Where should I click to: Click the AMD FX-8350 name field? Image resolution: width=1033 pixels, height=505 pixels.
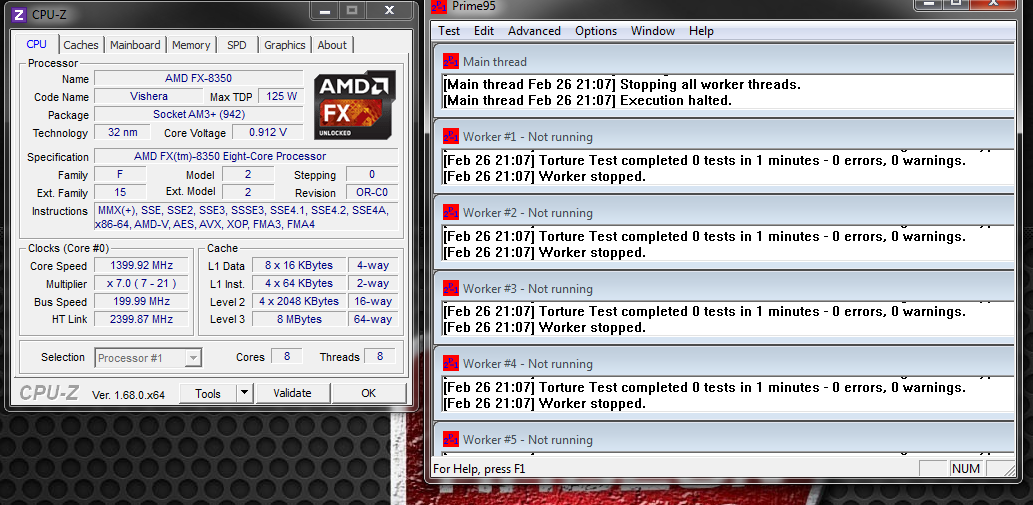click(198, 78)
